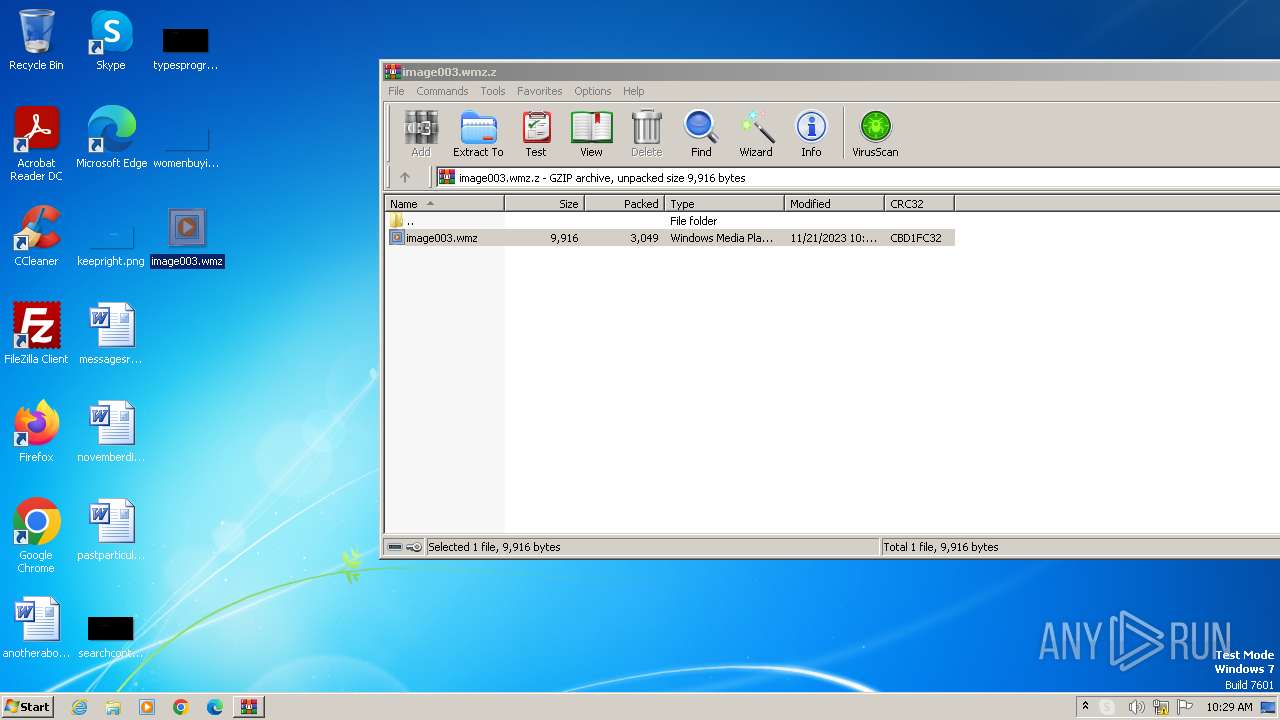The height and width of the screenshot is (720, 1280).
Task: Click the Action Center flag tray icon
Action: pyautogui.click(x=1185, y=707)
